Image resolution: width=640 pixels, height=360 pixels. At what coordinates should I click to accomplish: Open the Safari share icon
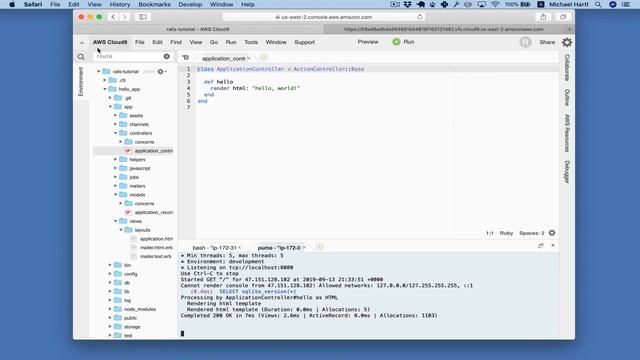pyautogui.click(x=543, y=17)
